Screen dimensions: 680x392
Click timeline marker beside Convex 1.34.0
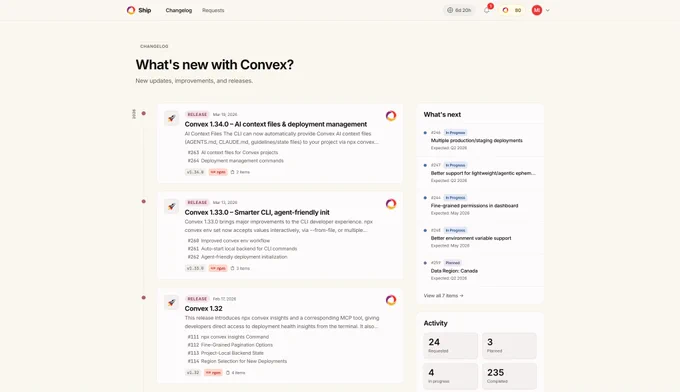144,114
